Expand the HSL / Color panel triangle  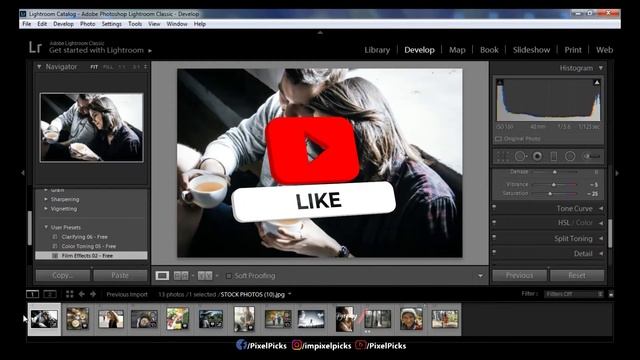(601, 223)
